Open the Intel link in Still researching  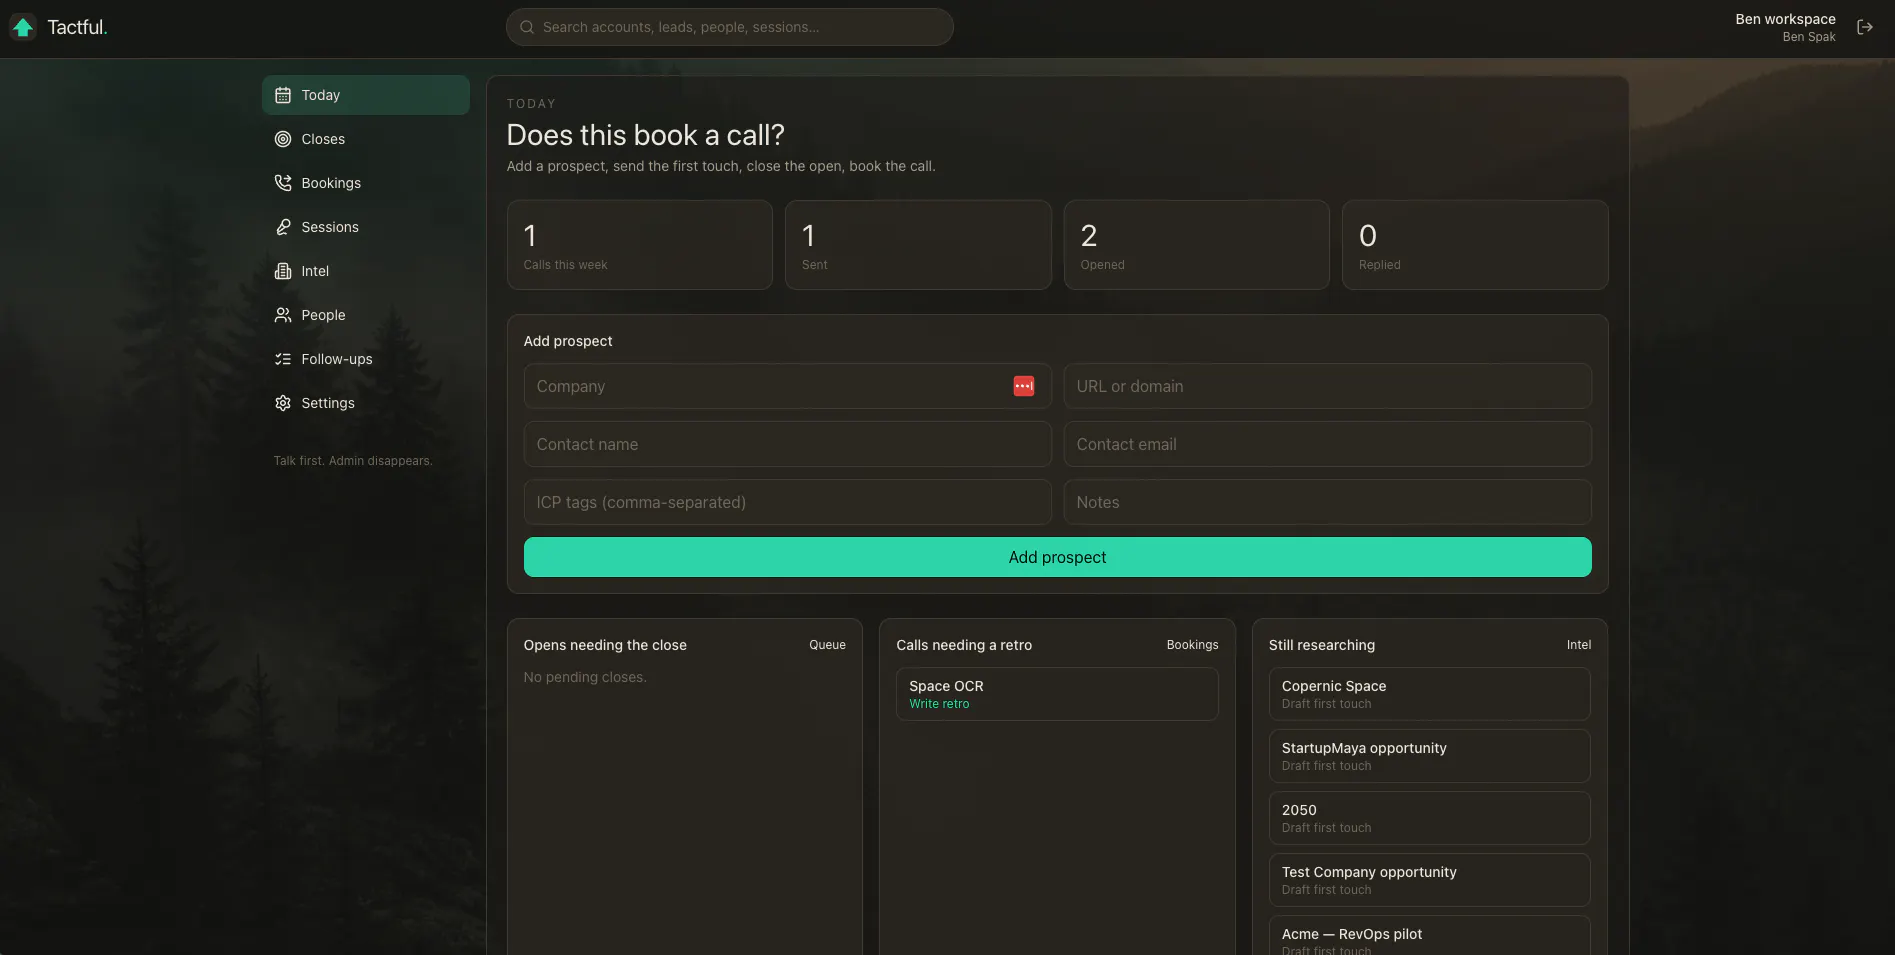tap(1579, 645)
